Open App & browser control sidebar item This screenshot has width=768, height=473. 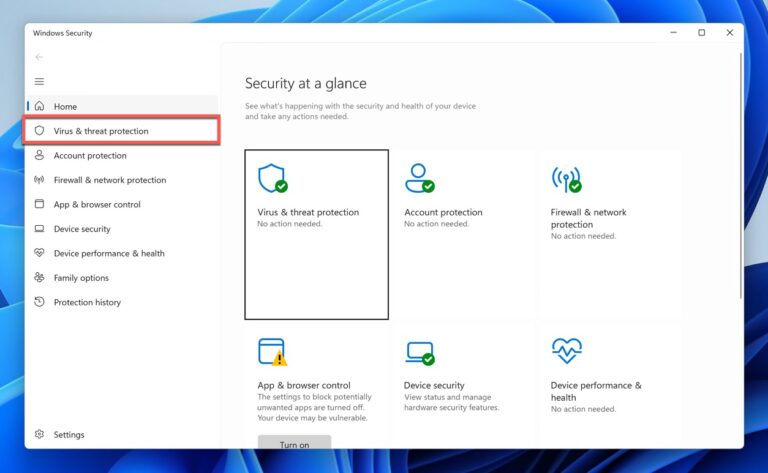pos(122,204)
